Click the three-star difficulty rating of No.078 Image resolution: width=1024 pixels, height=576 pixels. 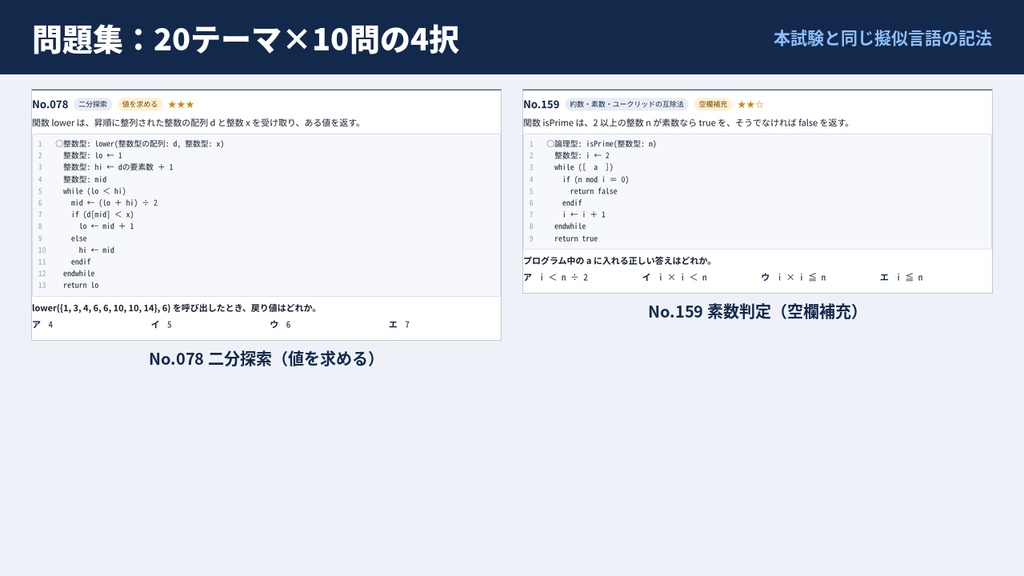coord(181,104)
